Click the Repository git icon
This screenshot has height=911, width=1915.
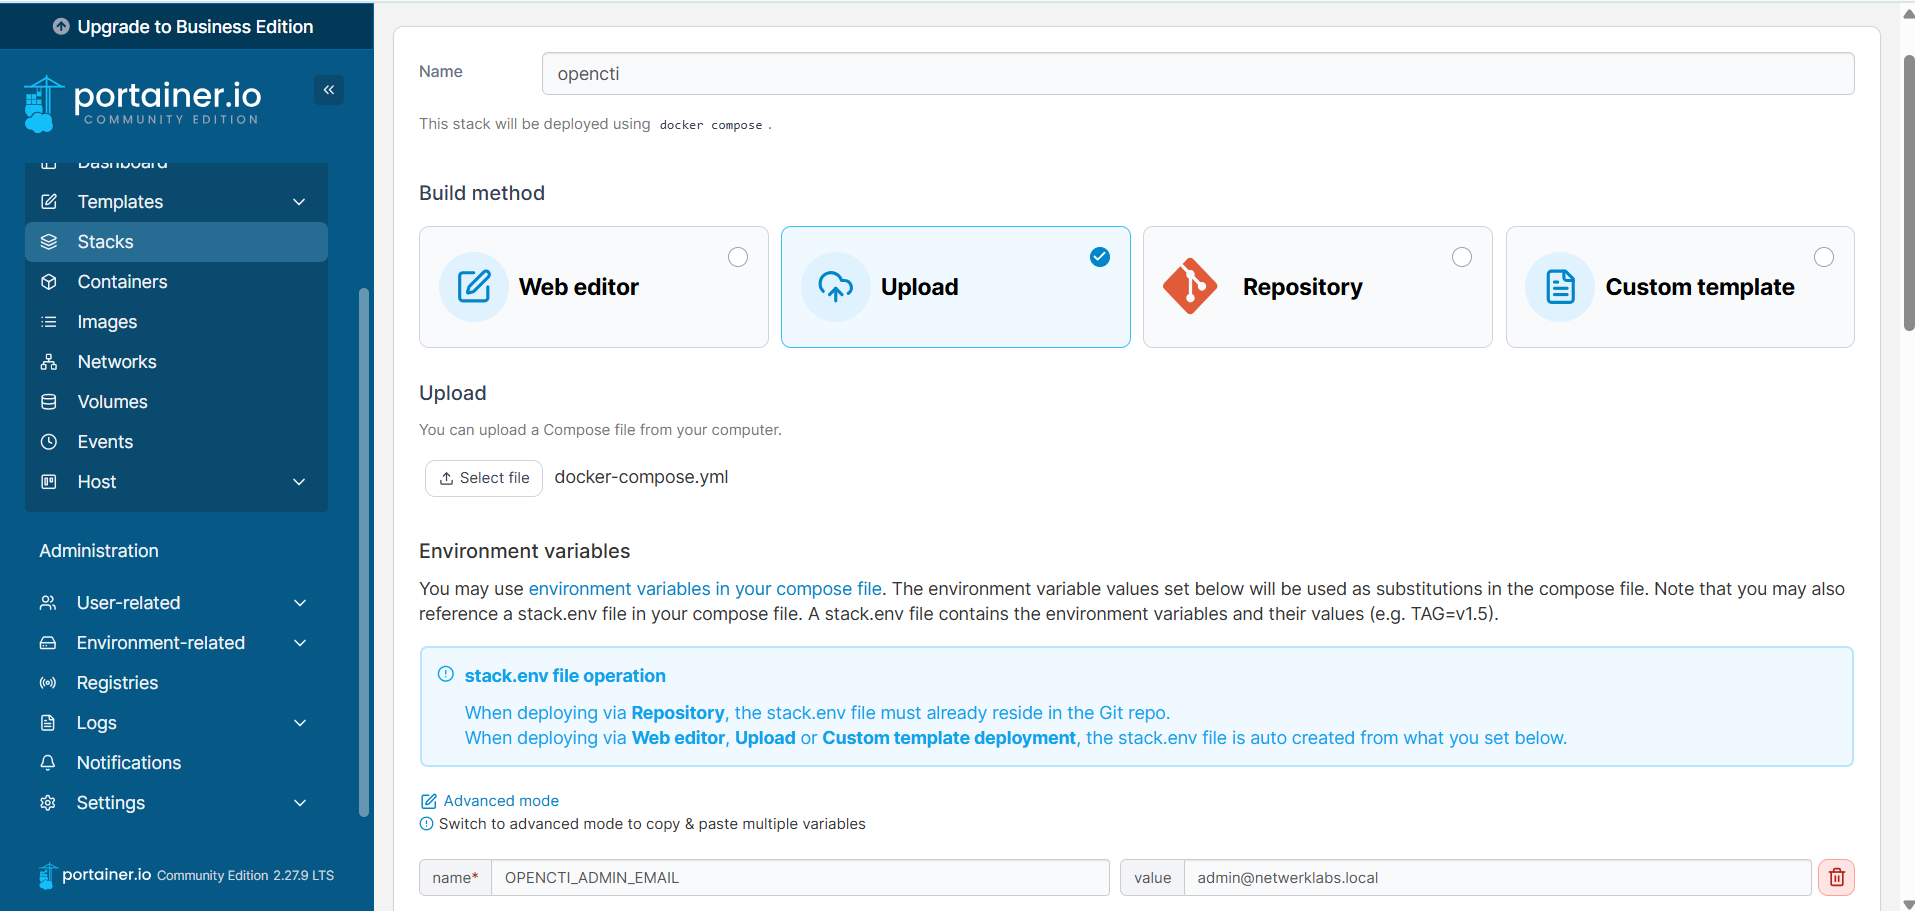pos(1190,287)
